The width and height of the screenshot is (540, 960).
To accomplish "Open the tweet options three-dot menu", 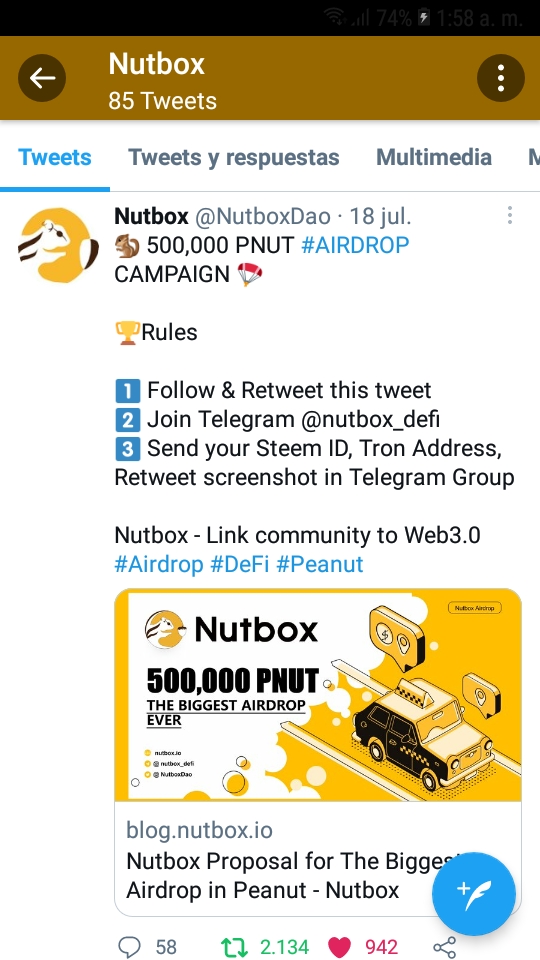I will 509,215.
